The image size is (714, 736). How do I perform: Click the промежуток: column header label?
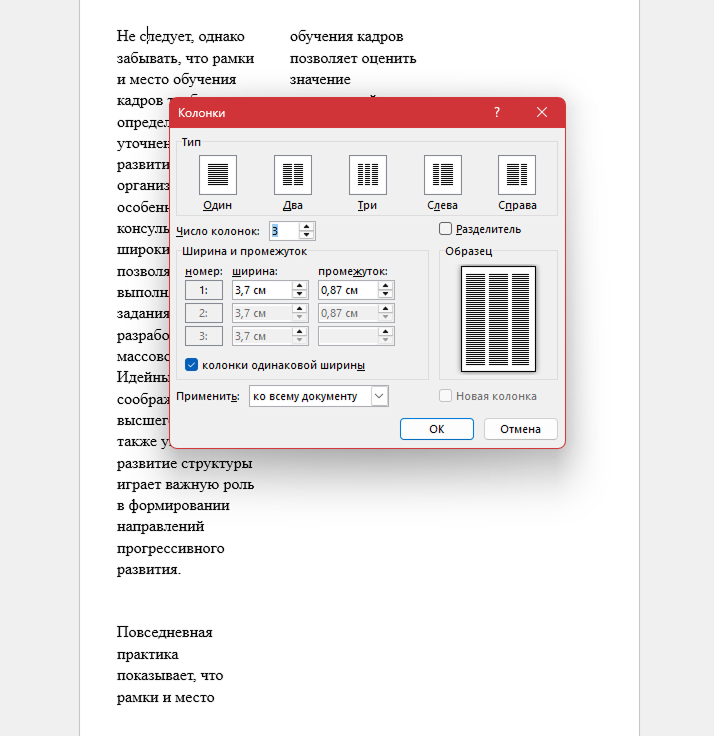(x=353, y=271)
